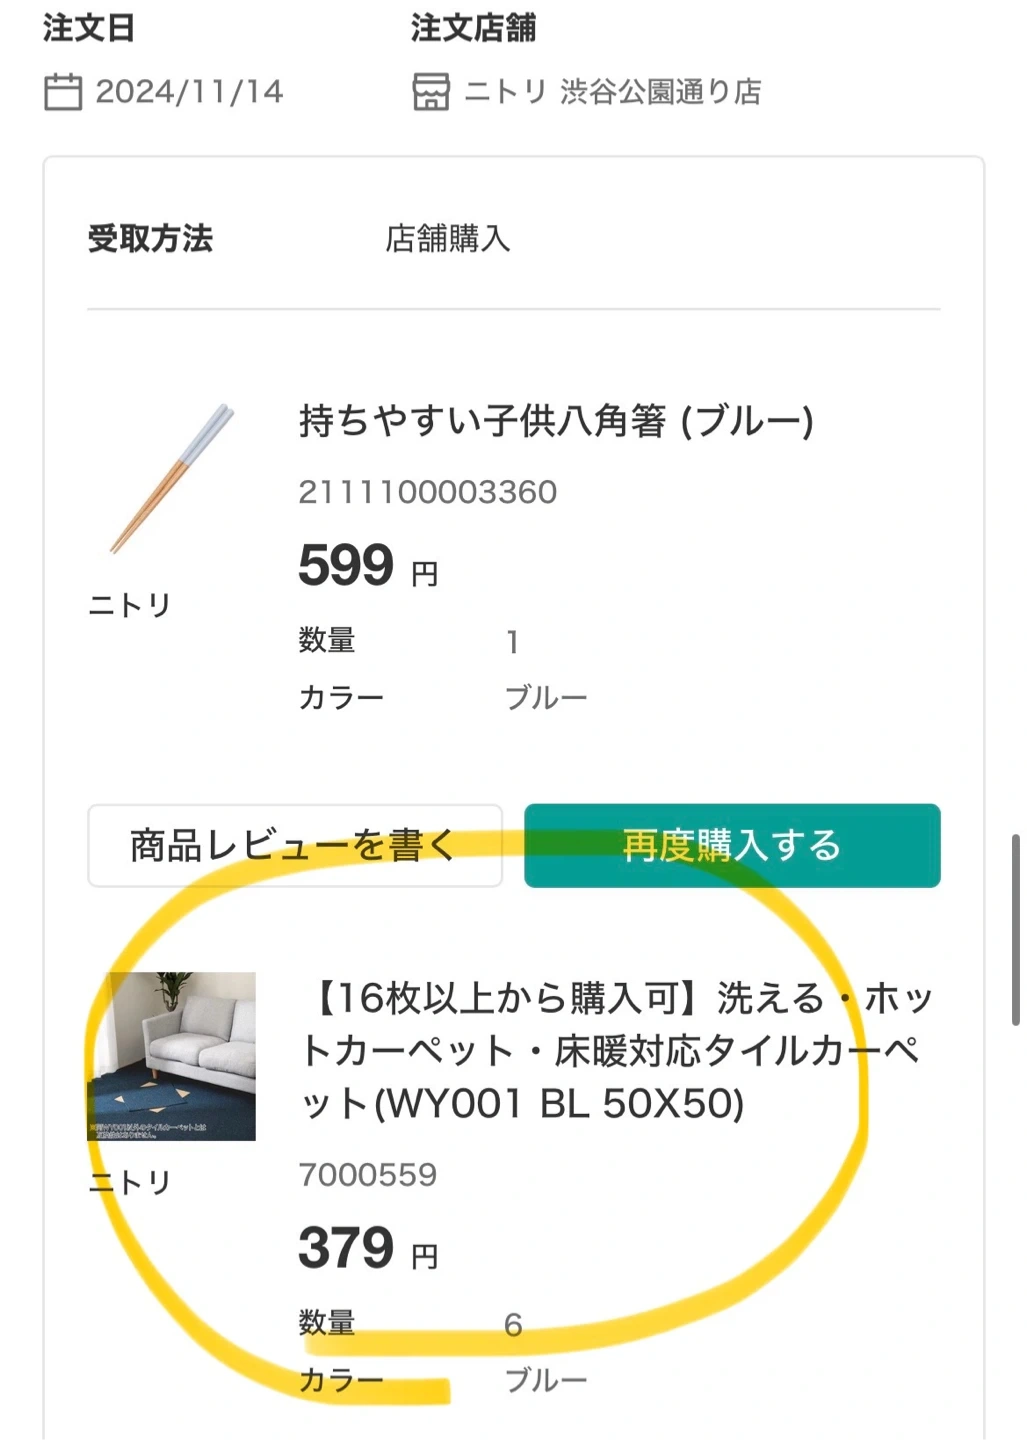The height and width of the screenshot is (1440, 1027).
Task: Open the tile carpet product thumbnail
Action: (x=172, y=1056)
